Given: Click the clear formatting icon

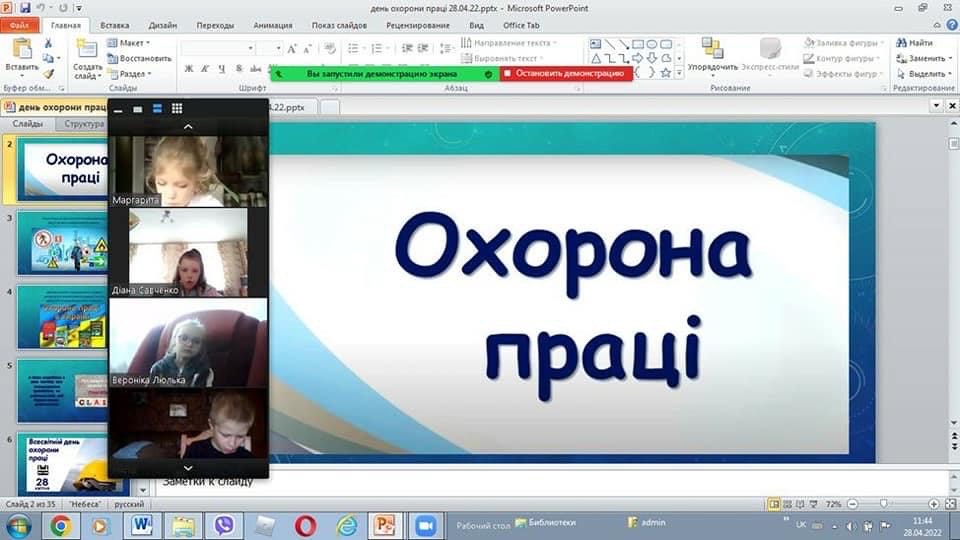Looking at the screenshot, I should tap(330, 48).
